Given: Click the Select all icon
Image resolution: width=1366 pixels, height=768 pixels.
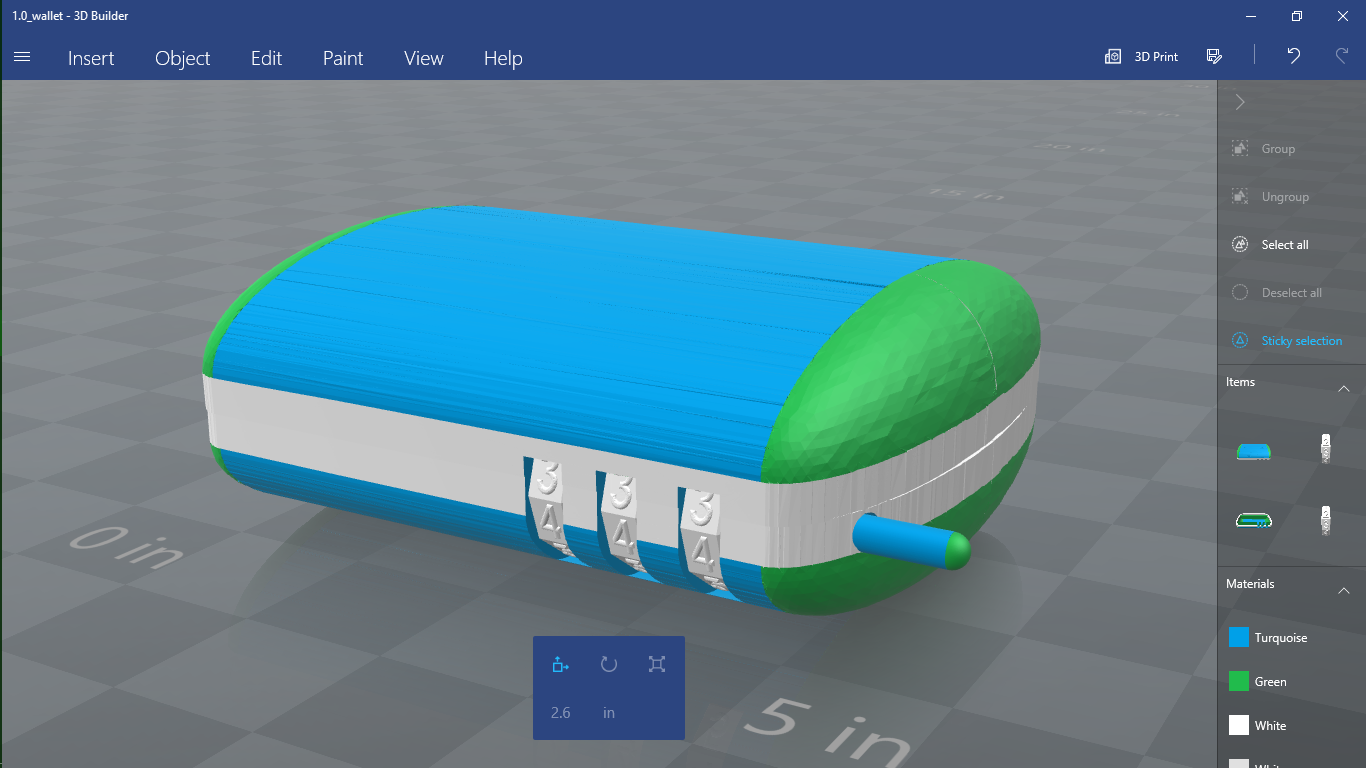Looking at the screenshot, I should pyautogui.click(x=1240, y=244).
